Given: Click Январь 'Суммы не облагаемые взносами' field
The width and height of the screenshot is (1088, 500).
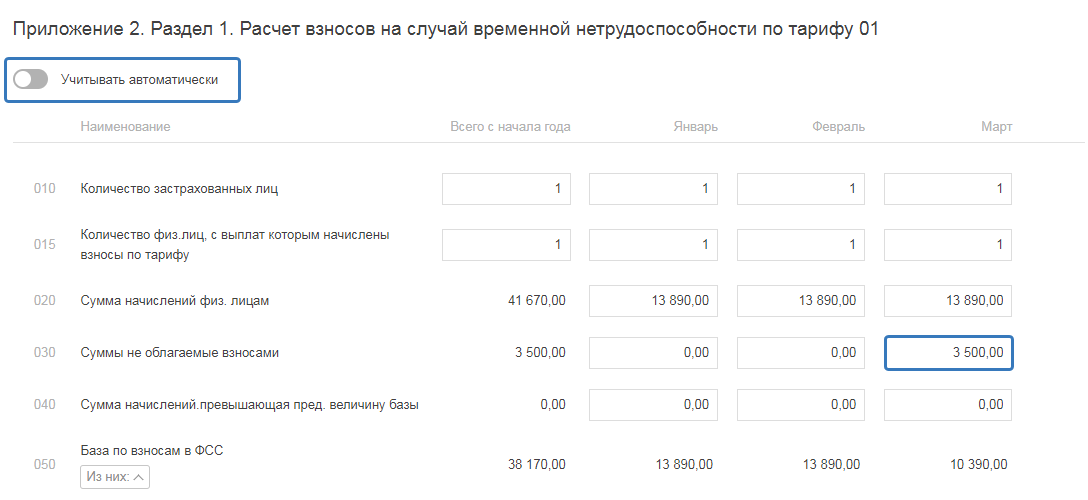Looking at the screenshot, I should 653,352.
